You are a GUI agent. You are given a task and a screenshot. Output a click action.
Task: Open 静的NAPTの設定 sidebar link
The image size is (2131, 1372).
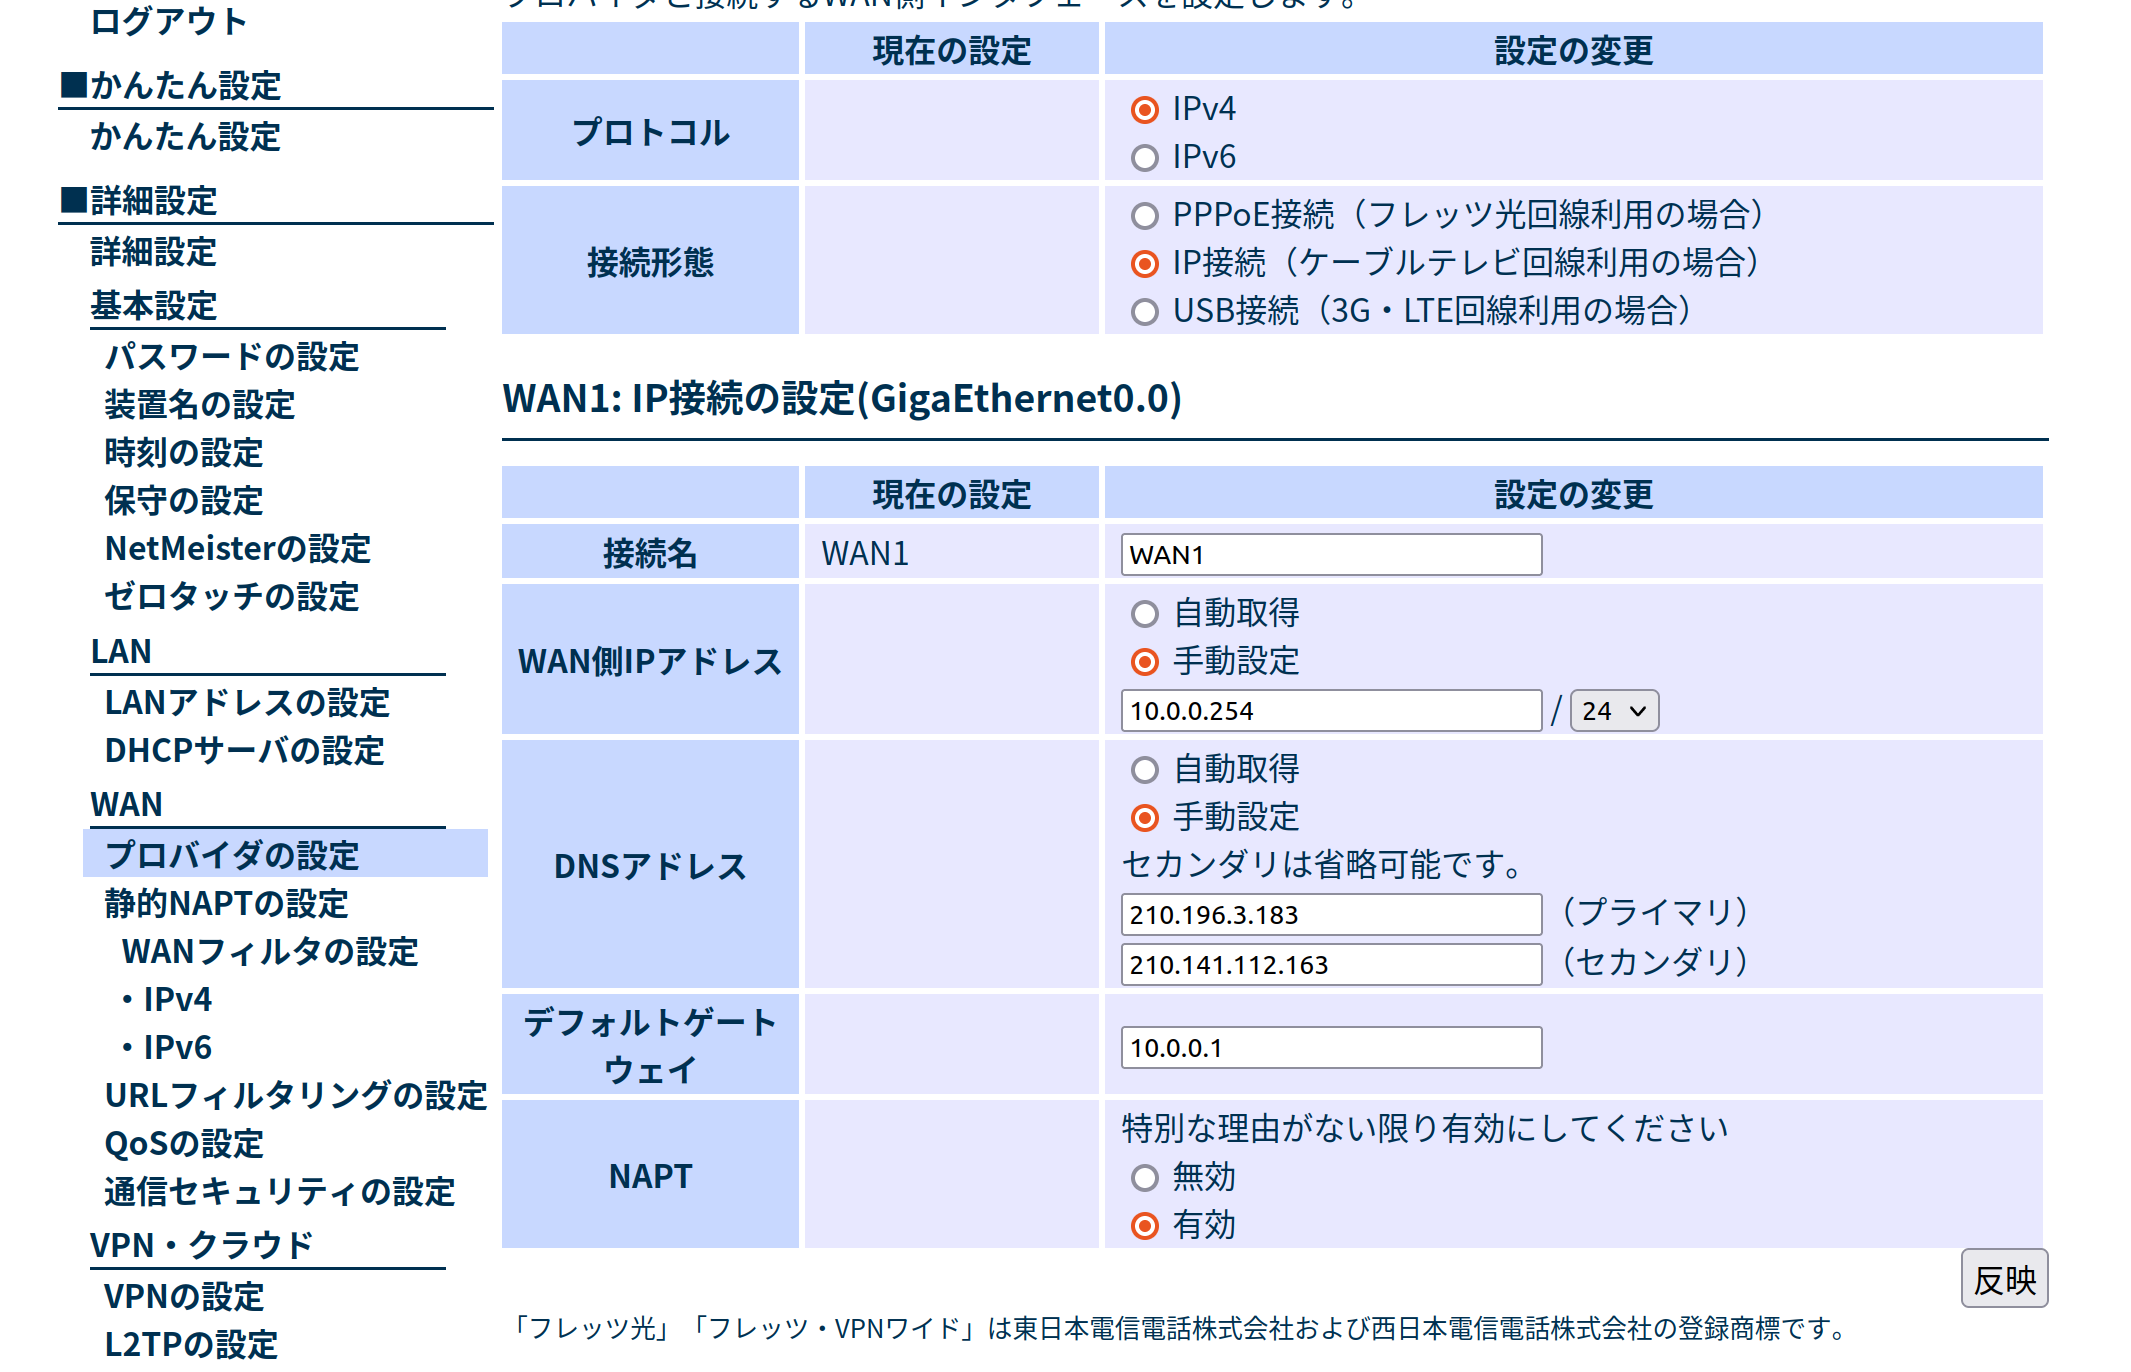pyautogui.click(x=226, y=904)
